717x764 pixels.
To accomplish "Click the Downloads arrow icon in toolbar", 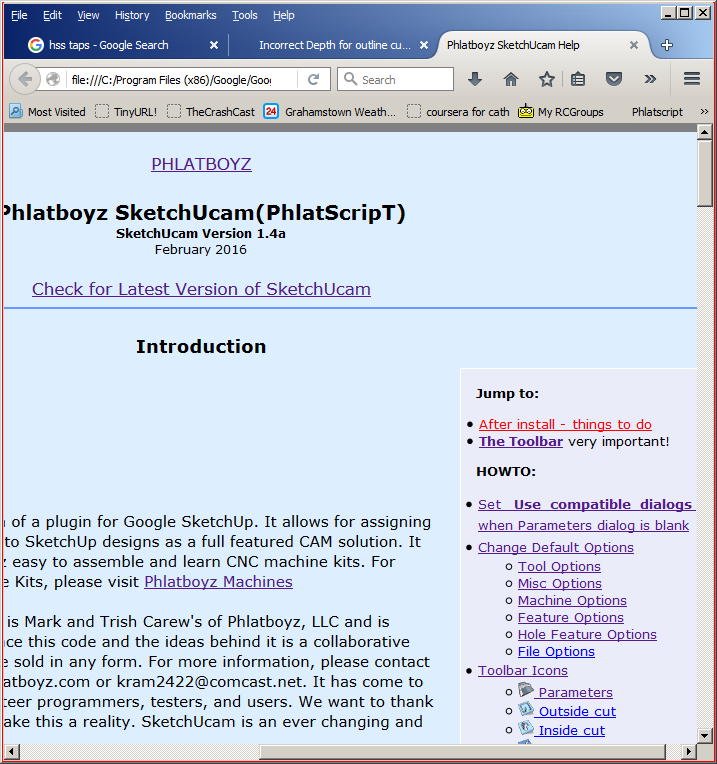I will click(x=475, y=79).
